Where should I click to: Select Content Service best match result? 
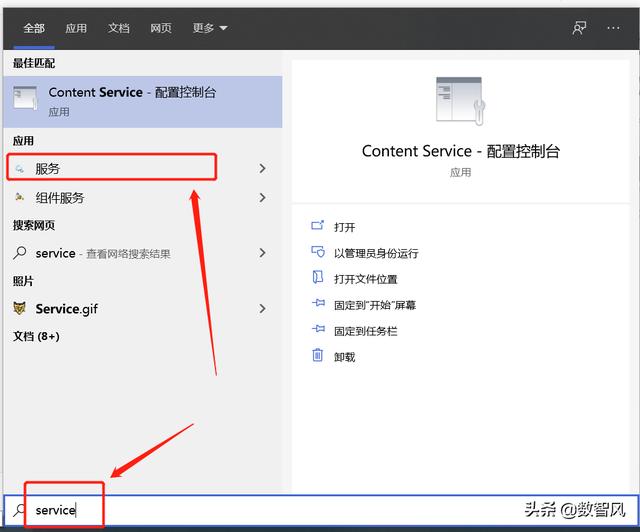143,102
